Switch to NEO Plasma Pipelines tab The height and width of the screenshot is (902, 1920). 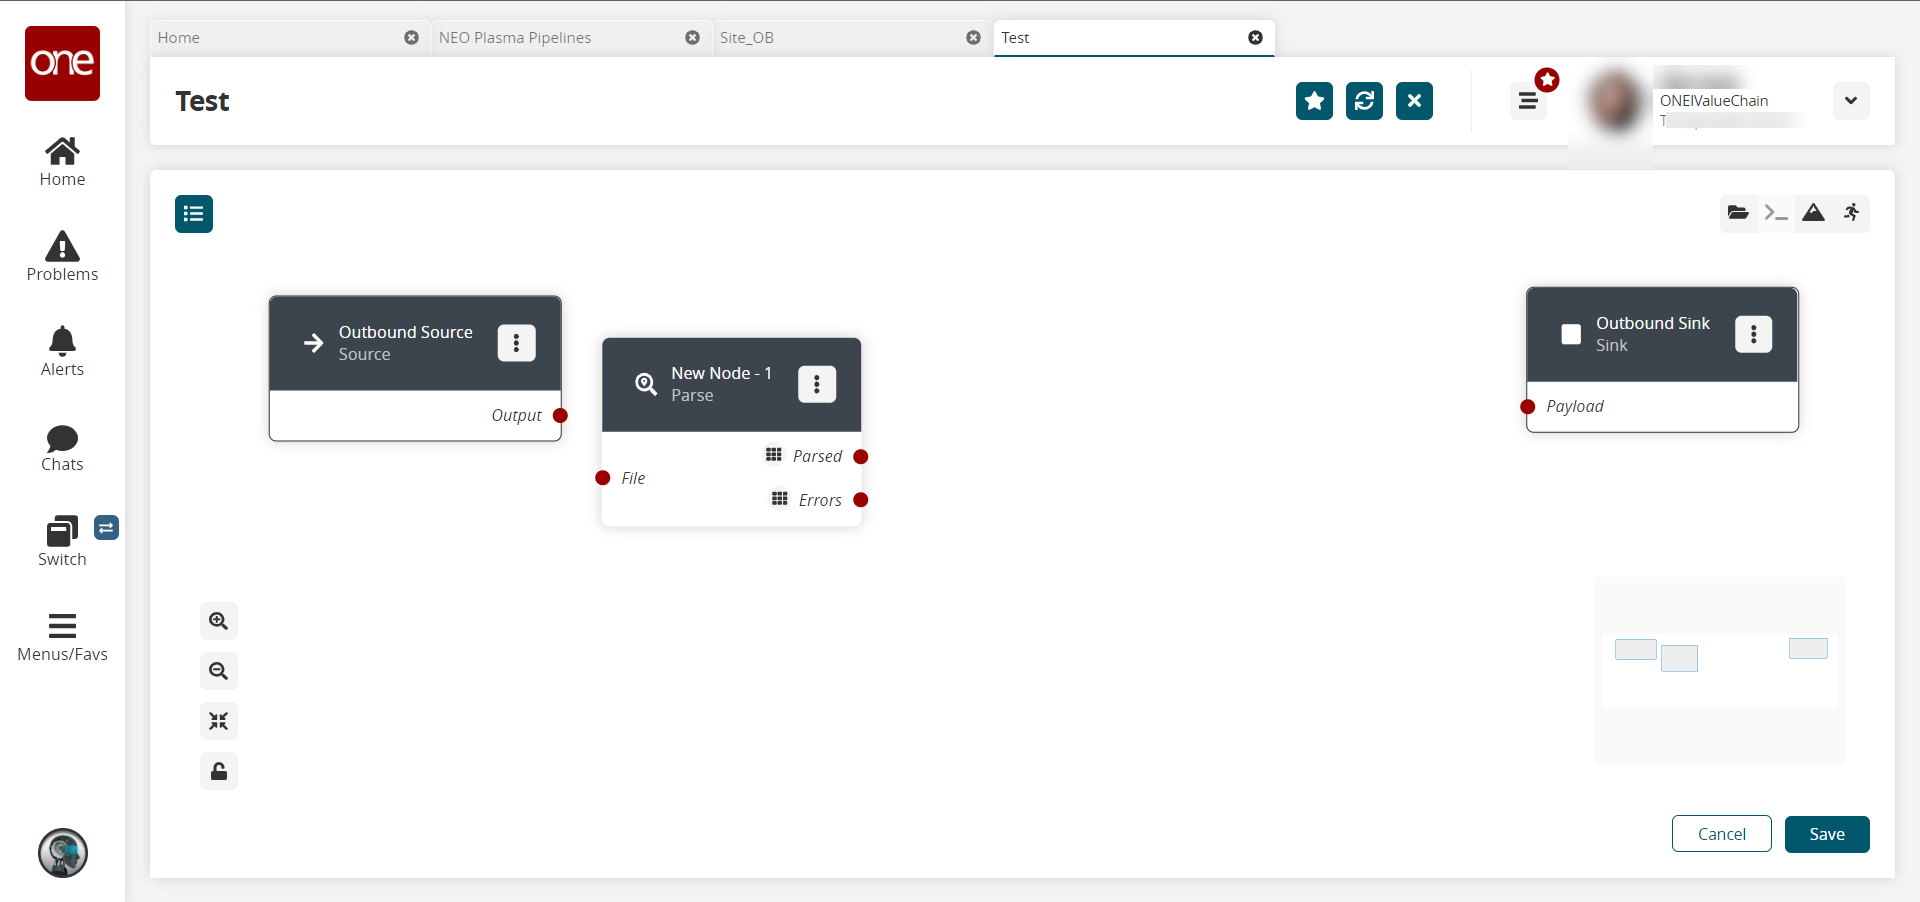click(x=515, y=38)
